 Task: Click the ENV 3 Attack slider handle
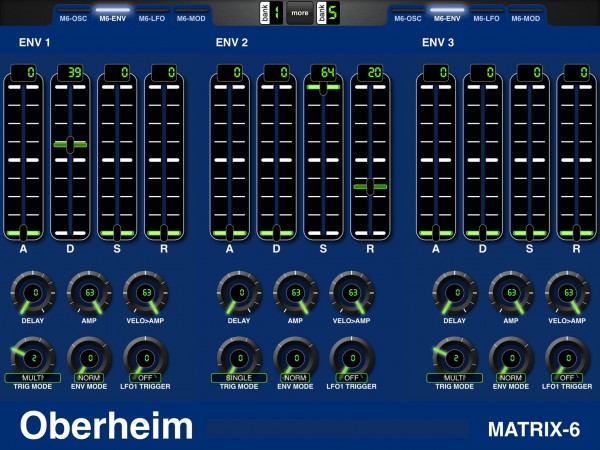(436, 233)
